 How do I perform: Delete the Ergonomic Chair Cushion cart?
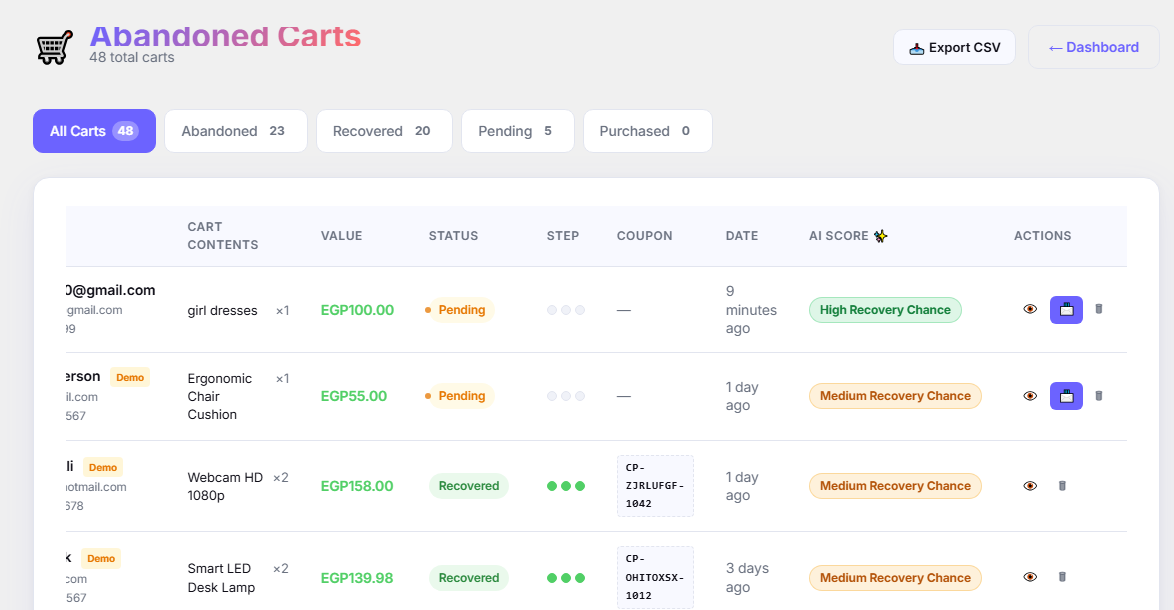[1098, 396]
